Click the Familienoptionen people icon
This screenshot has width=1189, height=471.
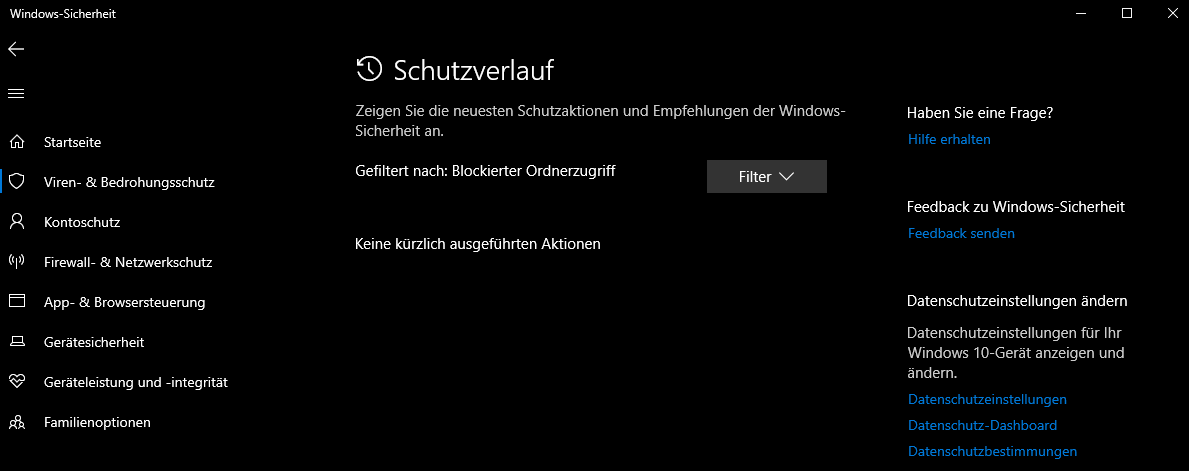pos(17,422)
